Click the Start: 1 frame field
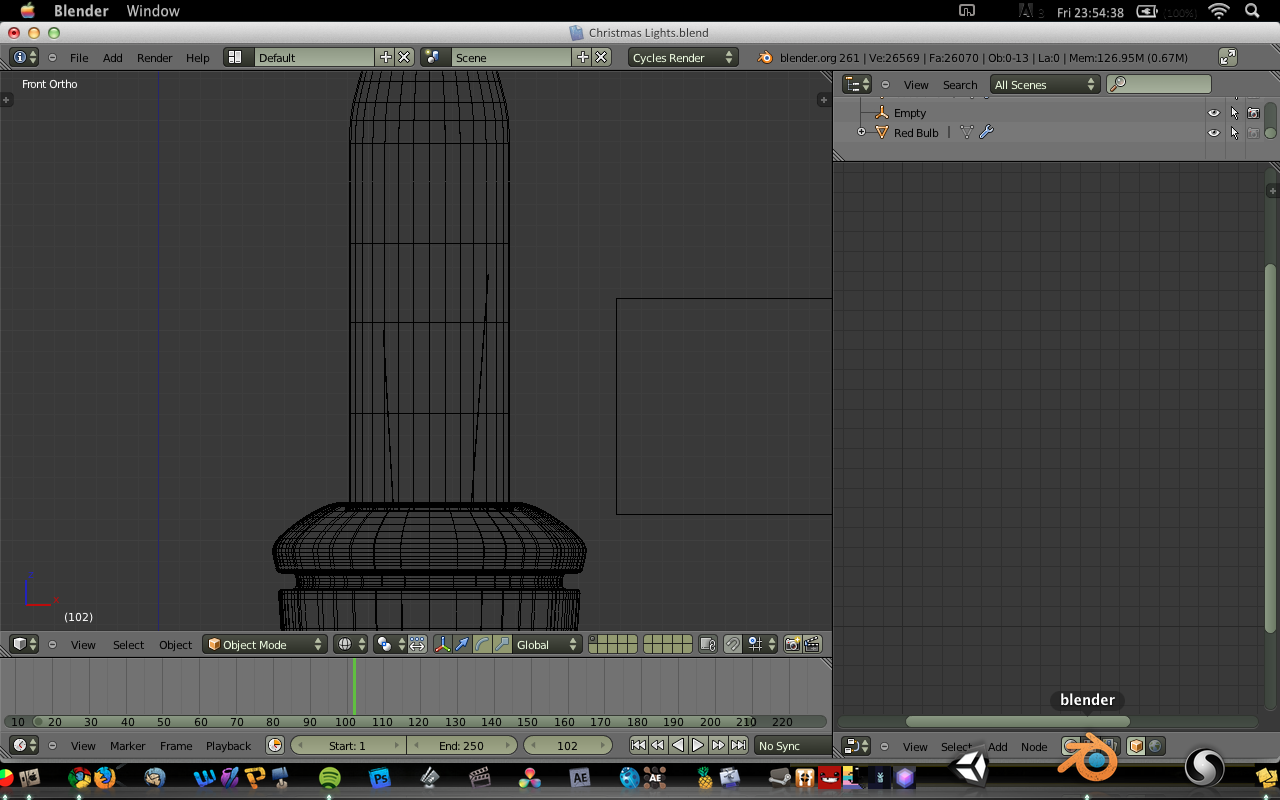1280x800 pixels. point(348,746)
